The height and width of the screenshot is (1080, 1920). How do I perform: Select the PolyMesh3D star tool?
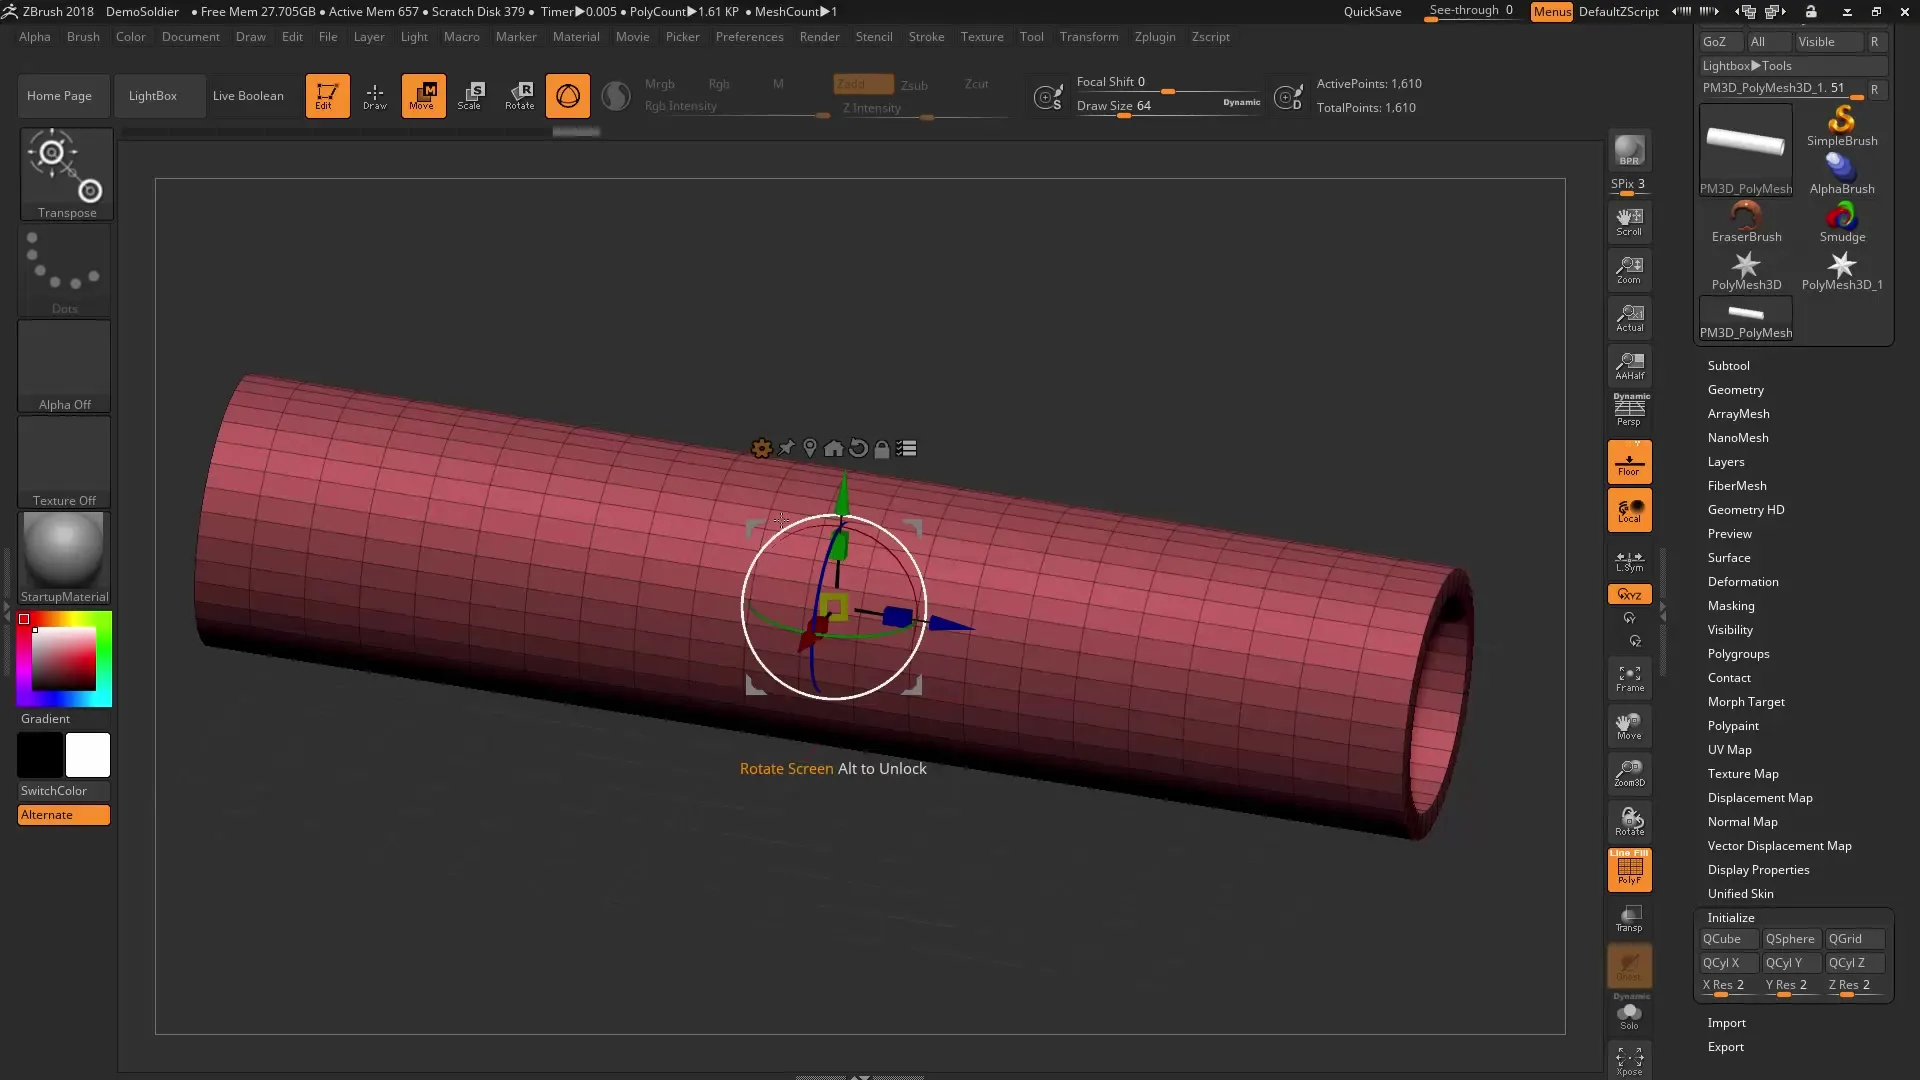coord(1746,270)
